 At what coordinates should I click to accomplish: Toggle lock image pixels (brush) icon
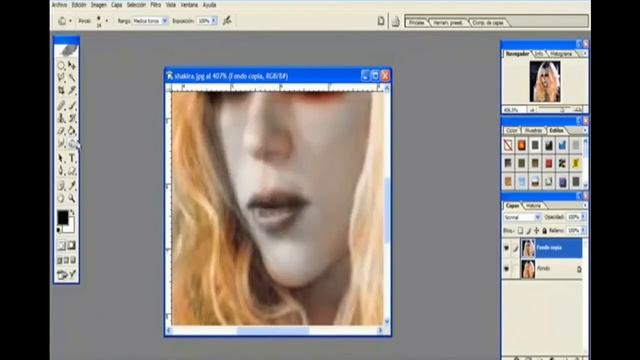pyautogui.click(x=529, y=231)
